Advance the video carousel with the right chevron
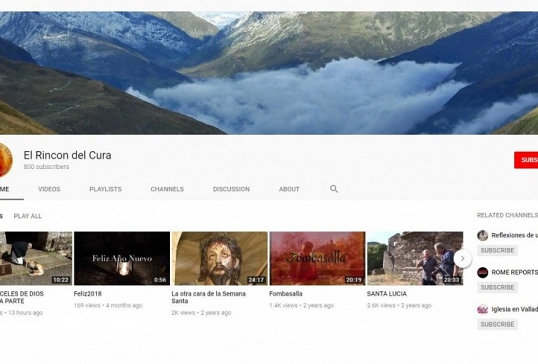Image resolution: width=538 pixels, height=364 pixels. point(462,258)
